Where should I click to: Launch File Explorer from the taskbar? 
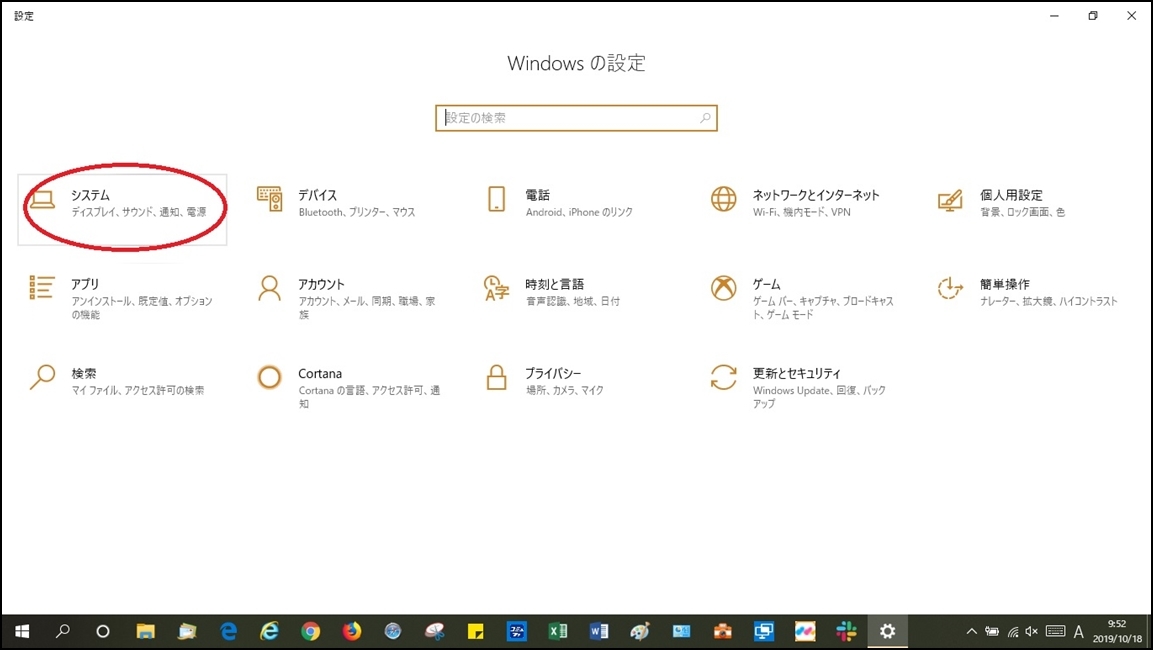pos(146,631)
